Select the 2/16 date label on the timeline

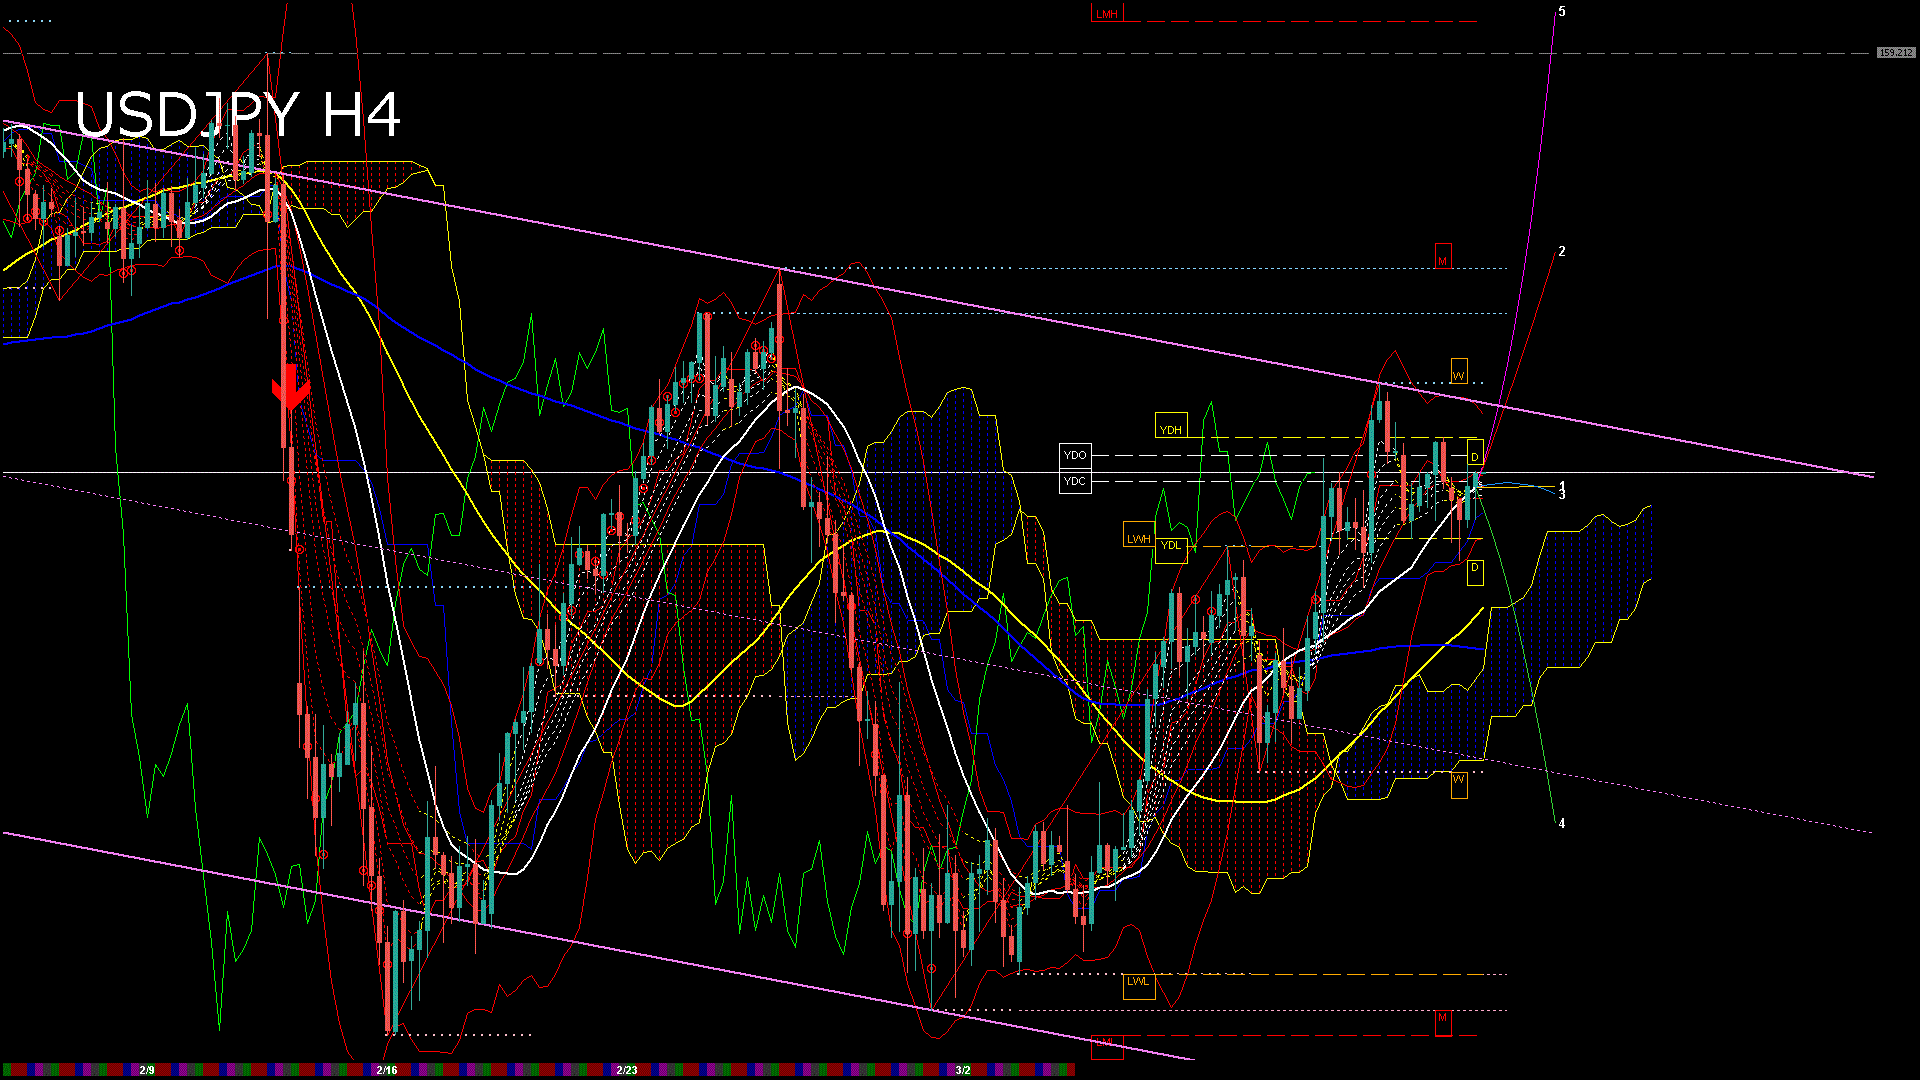click(385, 1069)
